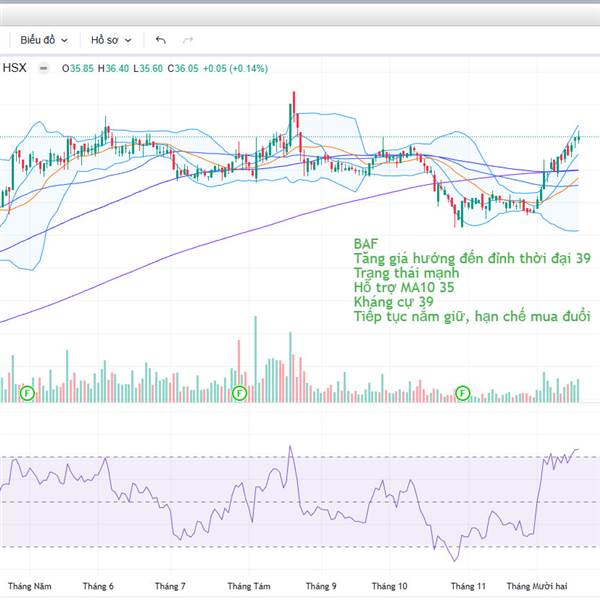Click the F marker in Tháng Tám
This screenshot has height=600, width=600.
[240, 393]
